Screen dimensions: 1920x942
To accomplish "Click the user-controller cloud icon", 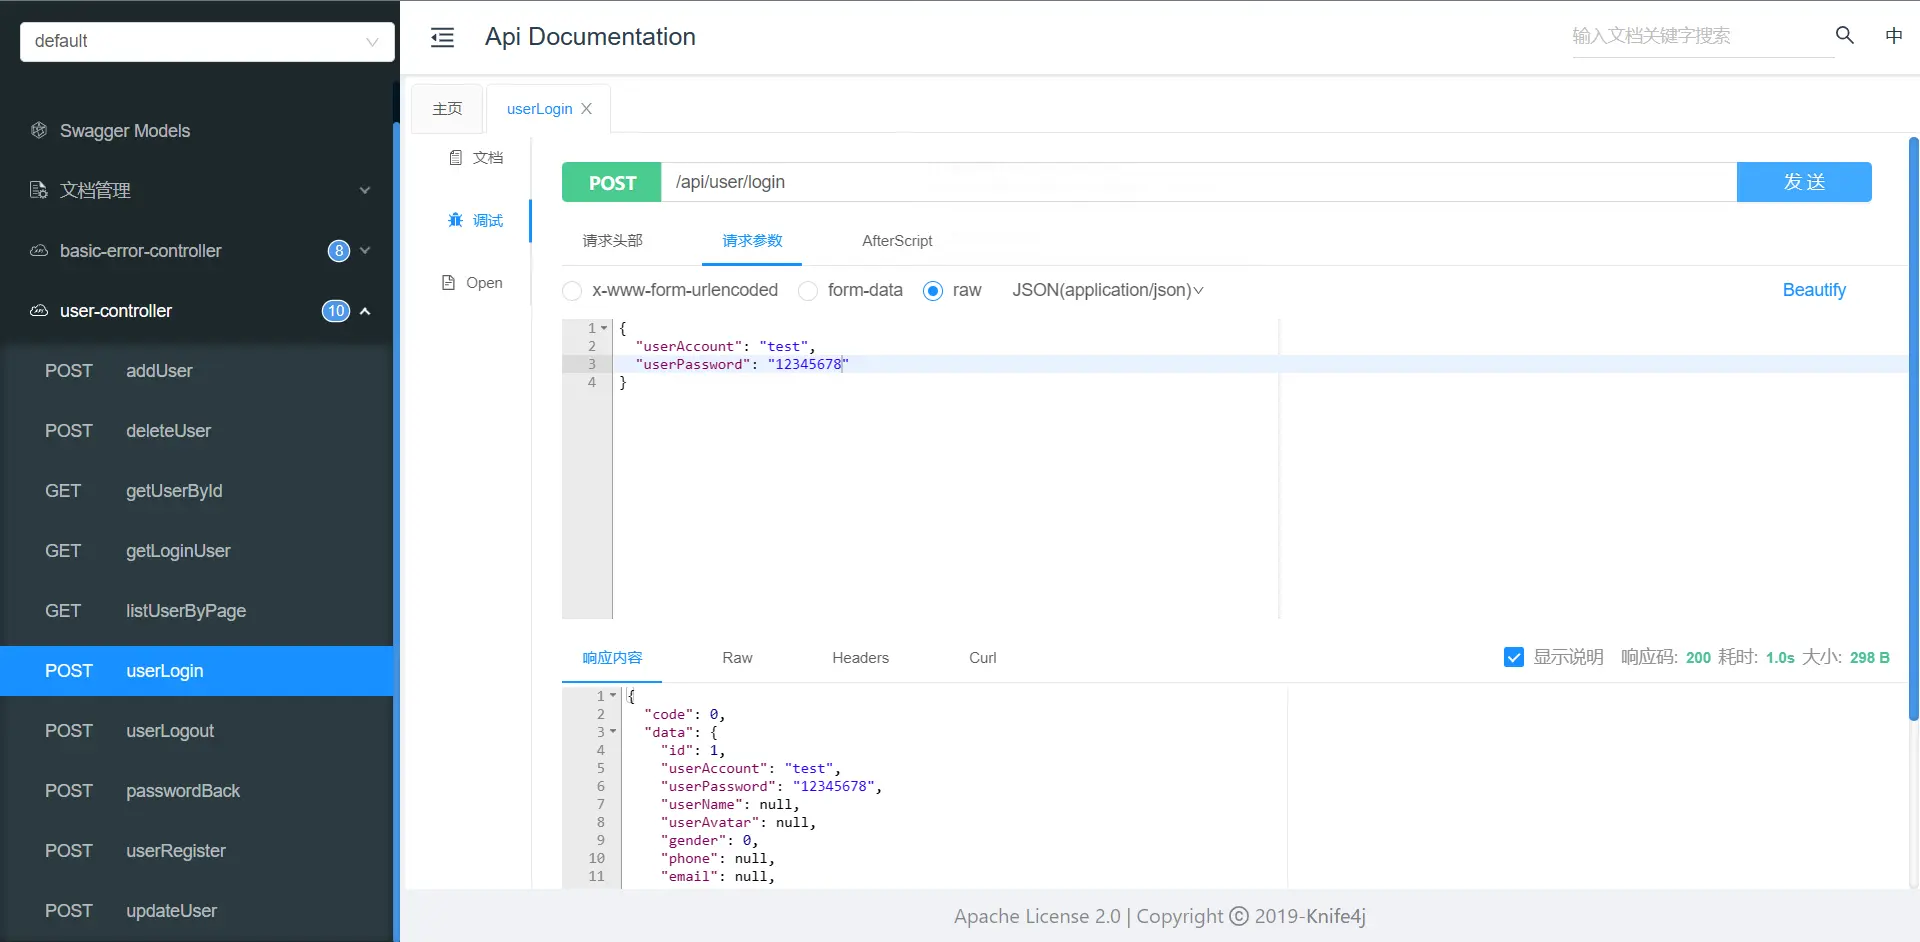I will pos(39,310).
